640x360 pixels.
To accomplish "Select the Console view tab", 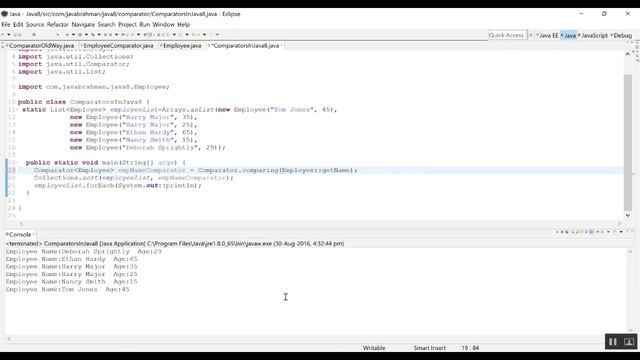I will [x=20, y=235].
